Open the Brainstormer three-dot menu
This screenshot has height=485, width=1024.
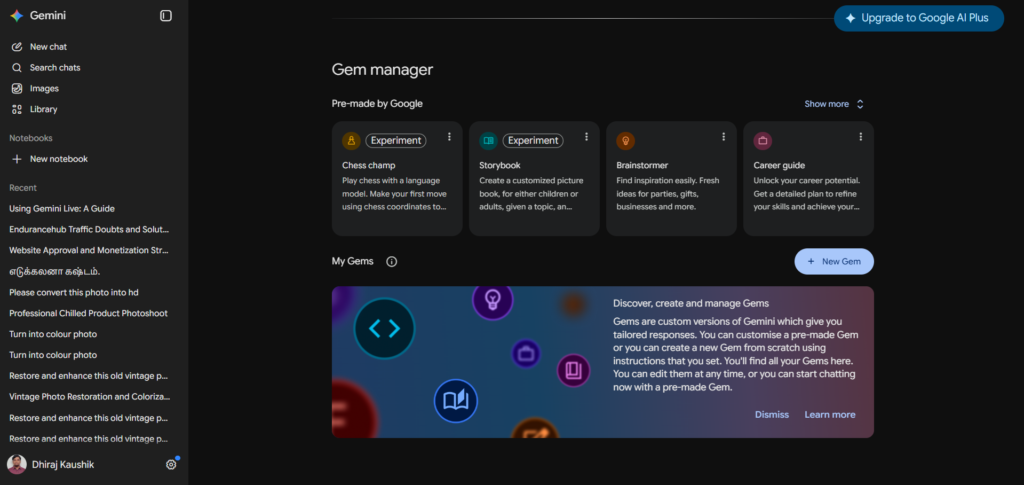coord(724,136)
